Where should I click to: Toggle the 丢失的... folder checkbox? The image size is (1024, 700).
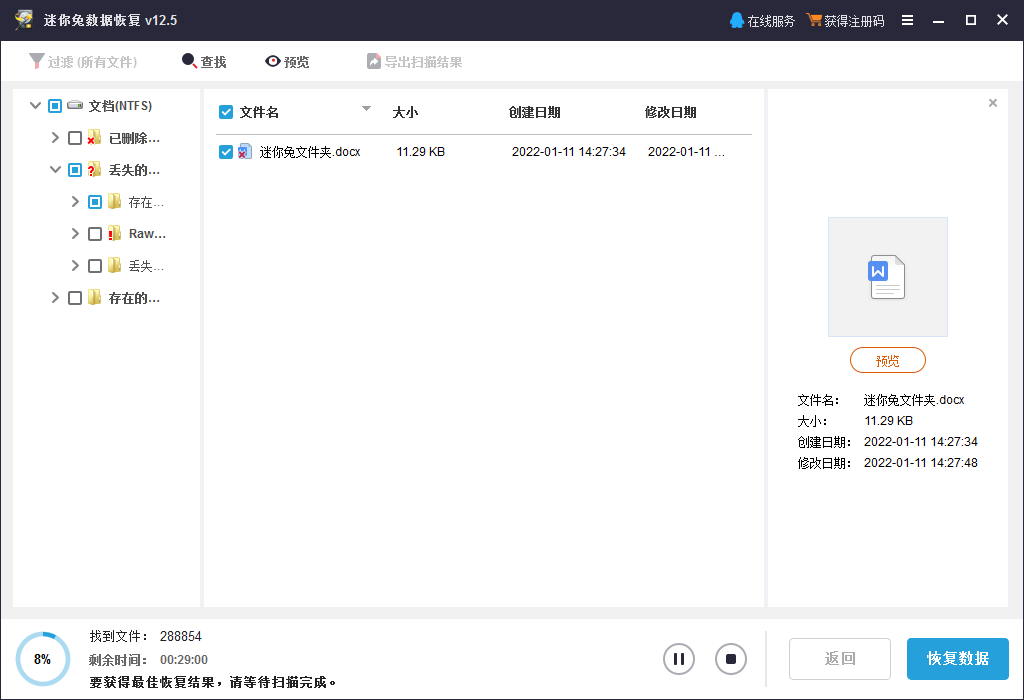pos(75,170)
